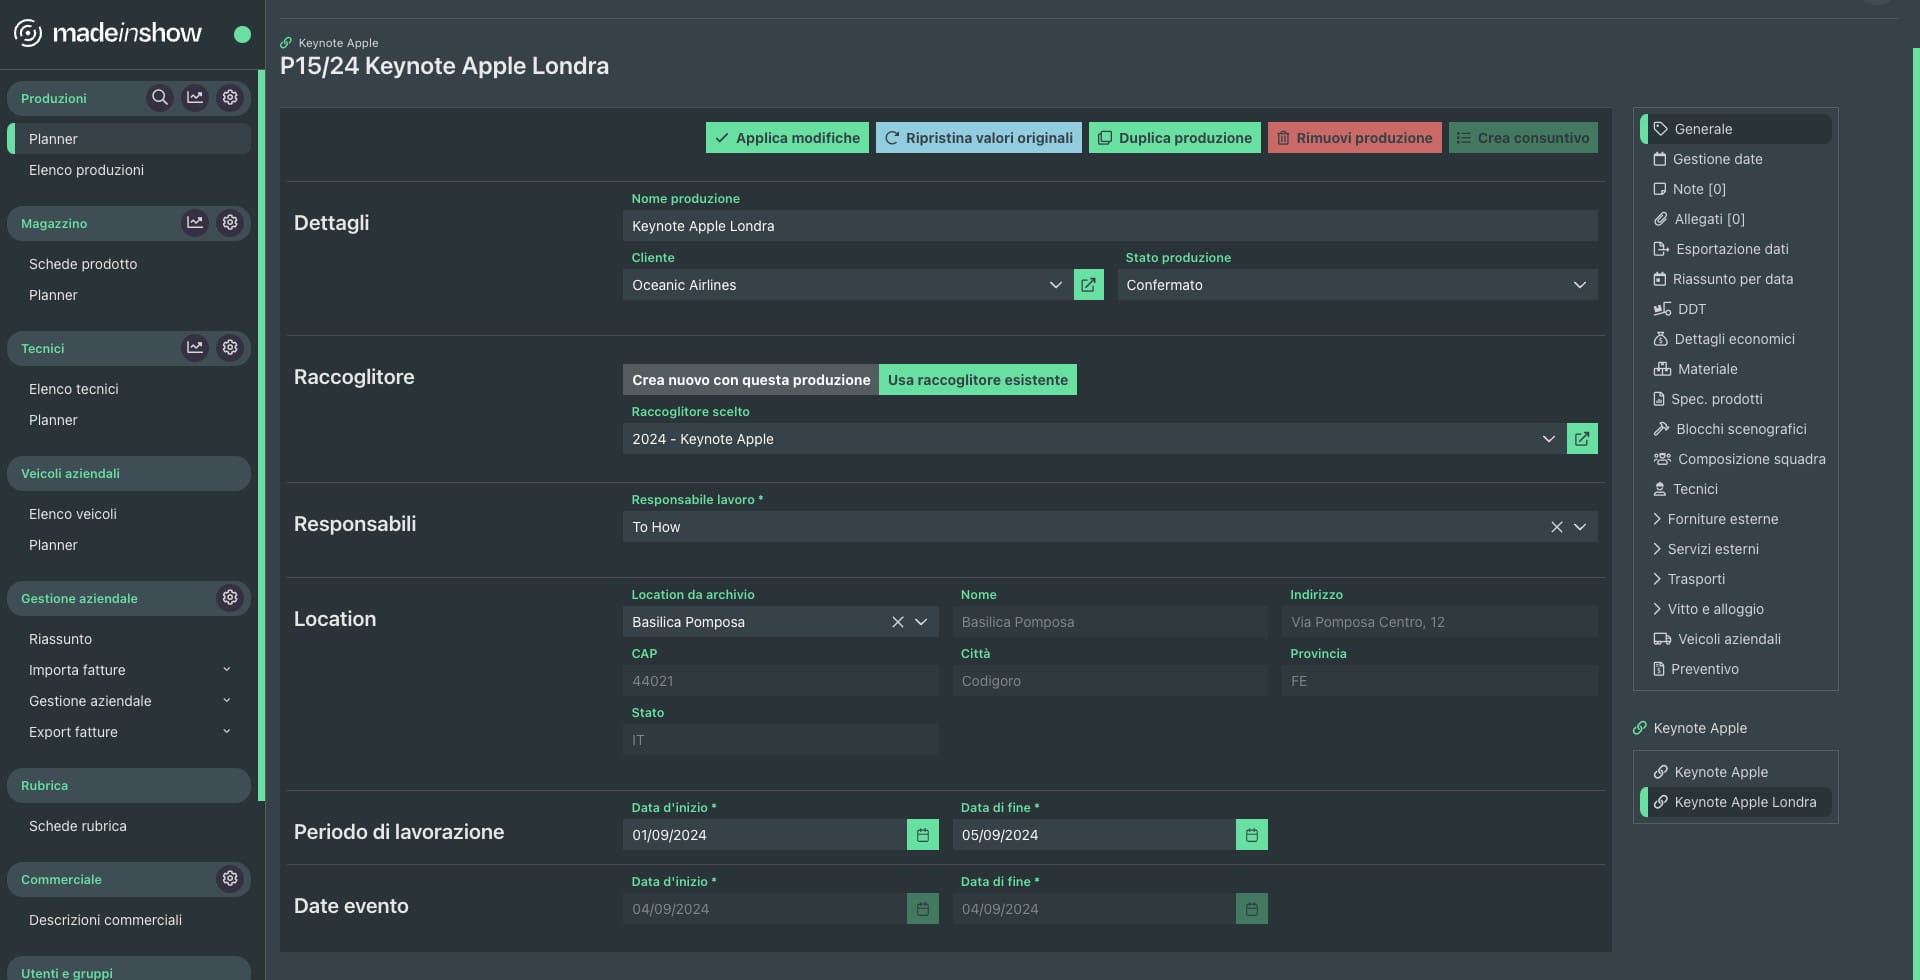
Task: Open the Gestione date tab
Action: pos(1736,159)
